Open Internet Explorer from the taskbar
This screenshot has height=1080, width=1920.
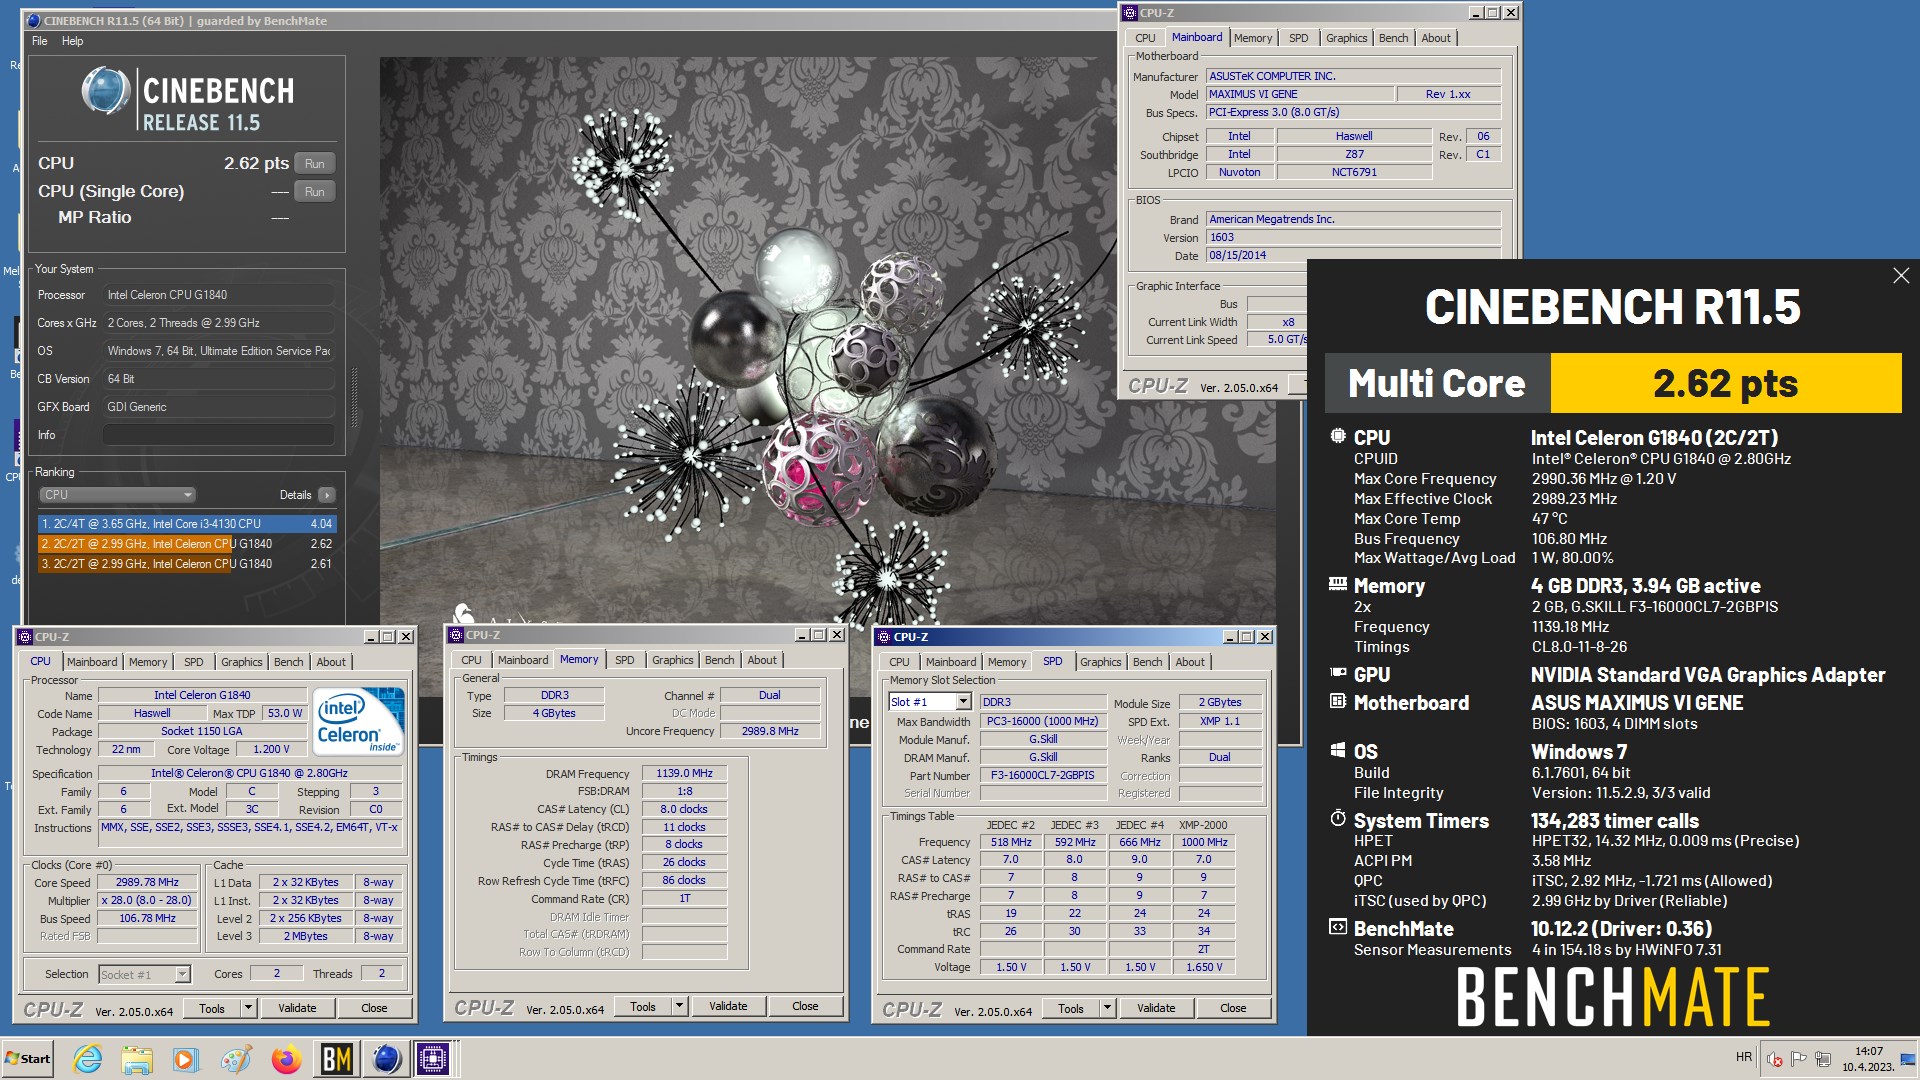coord(88,1058)
